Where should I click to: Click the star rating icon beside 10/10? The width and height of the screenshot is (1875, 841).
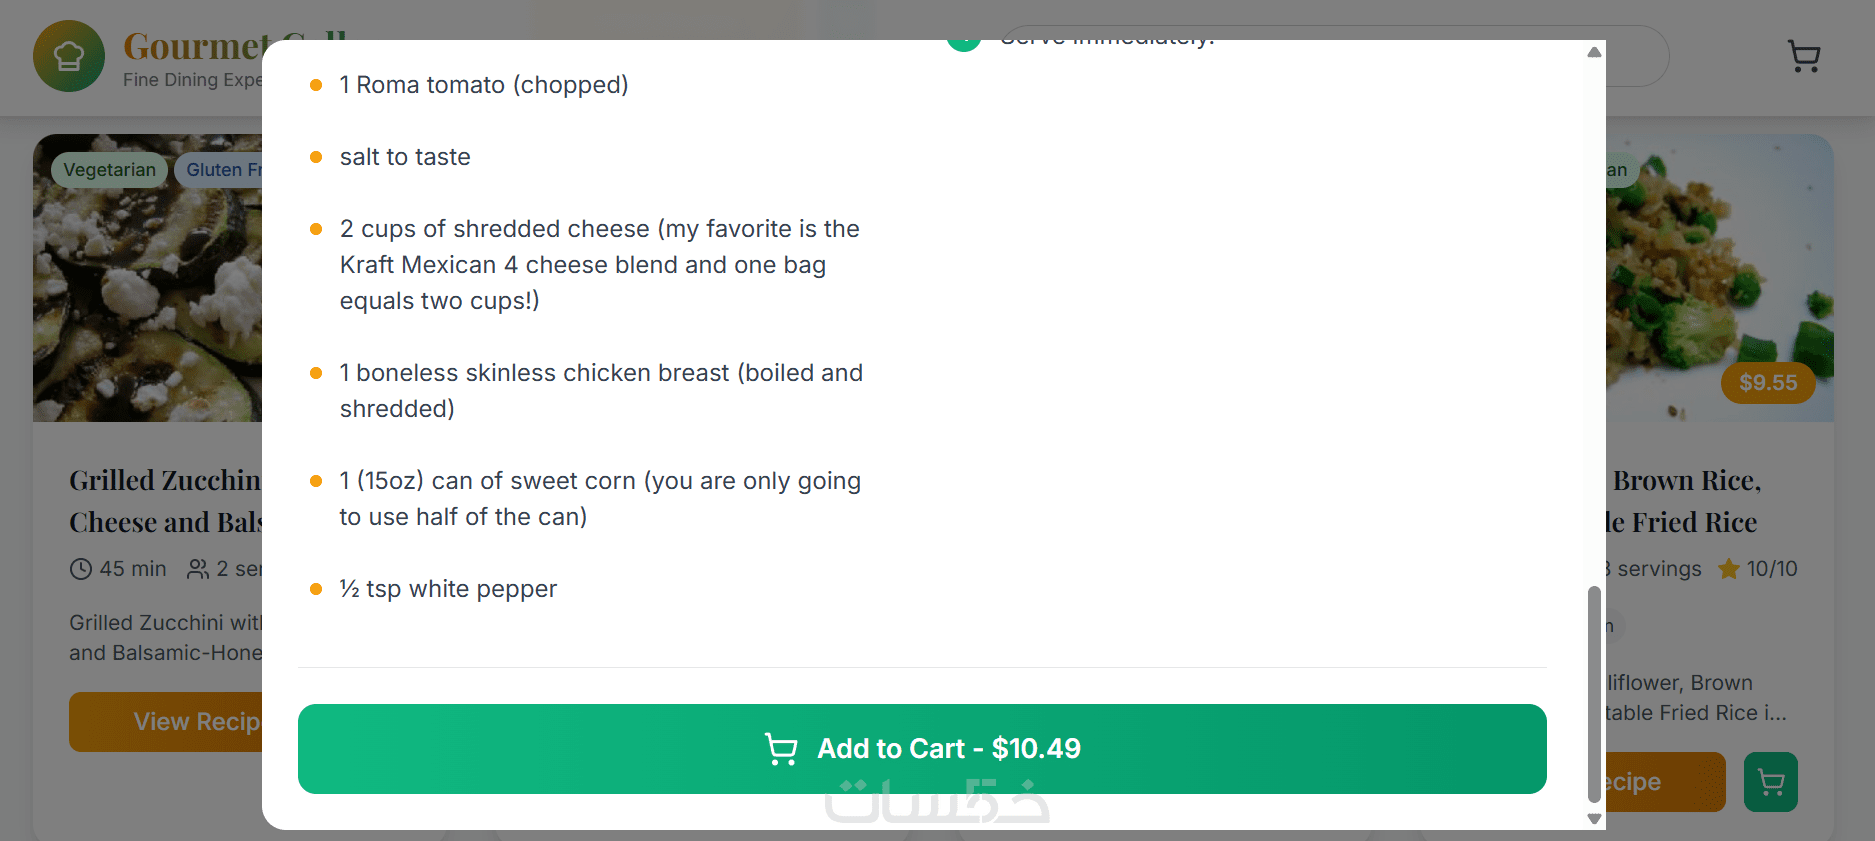pyautogui.click(x=1728, y=569)
